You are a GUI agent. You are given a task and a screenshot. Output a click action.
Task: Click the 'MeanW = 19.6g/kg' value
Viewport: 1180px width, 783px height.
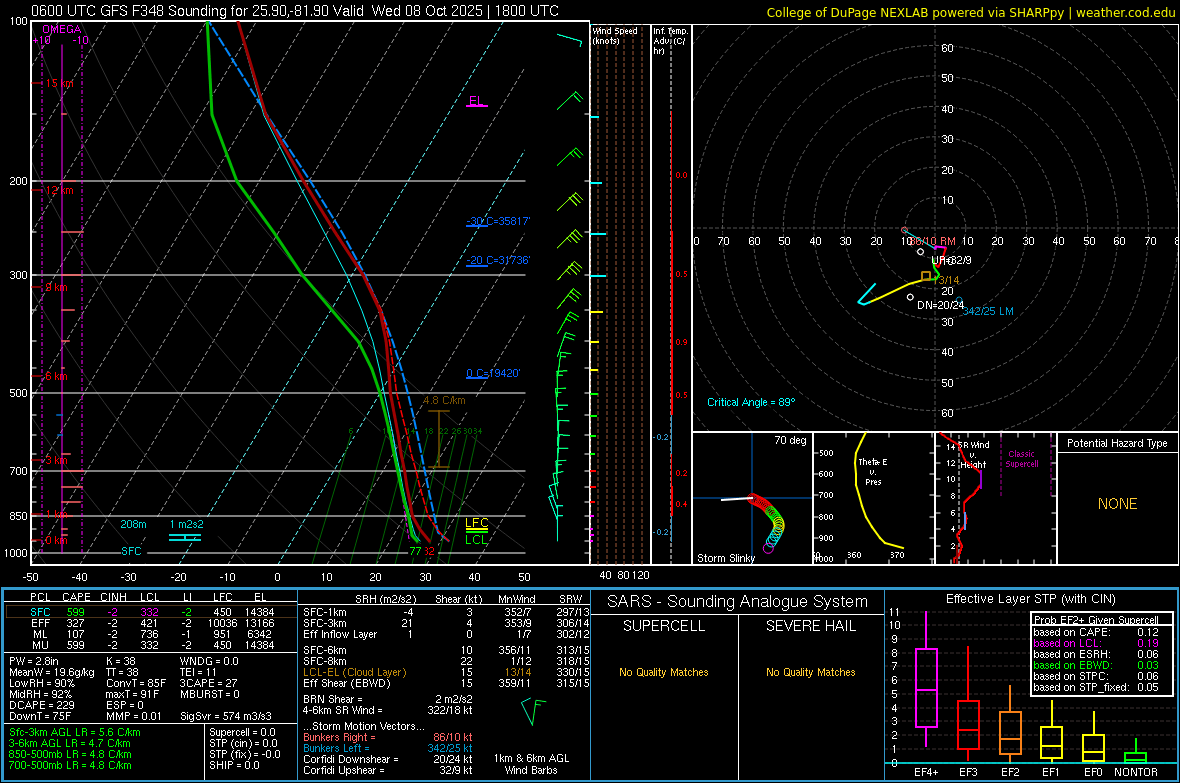52,672
